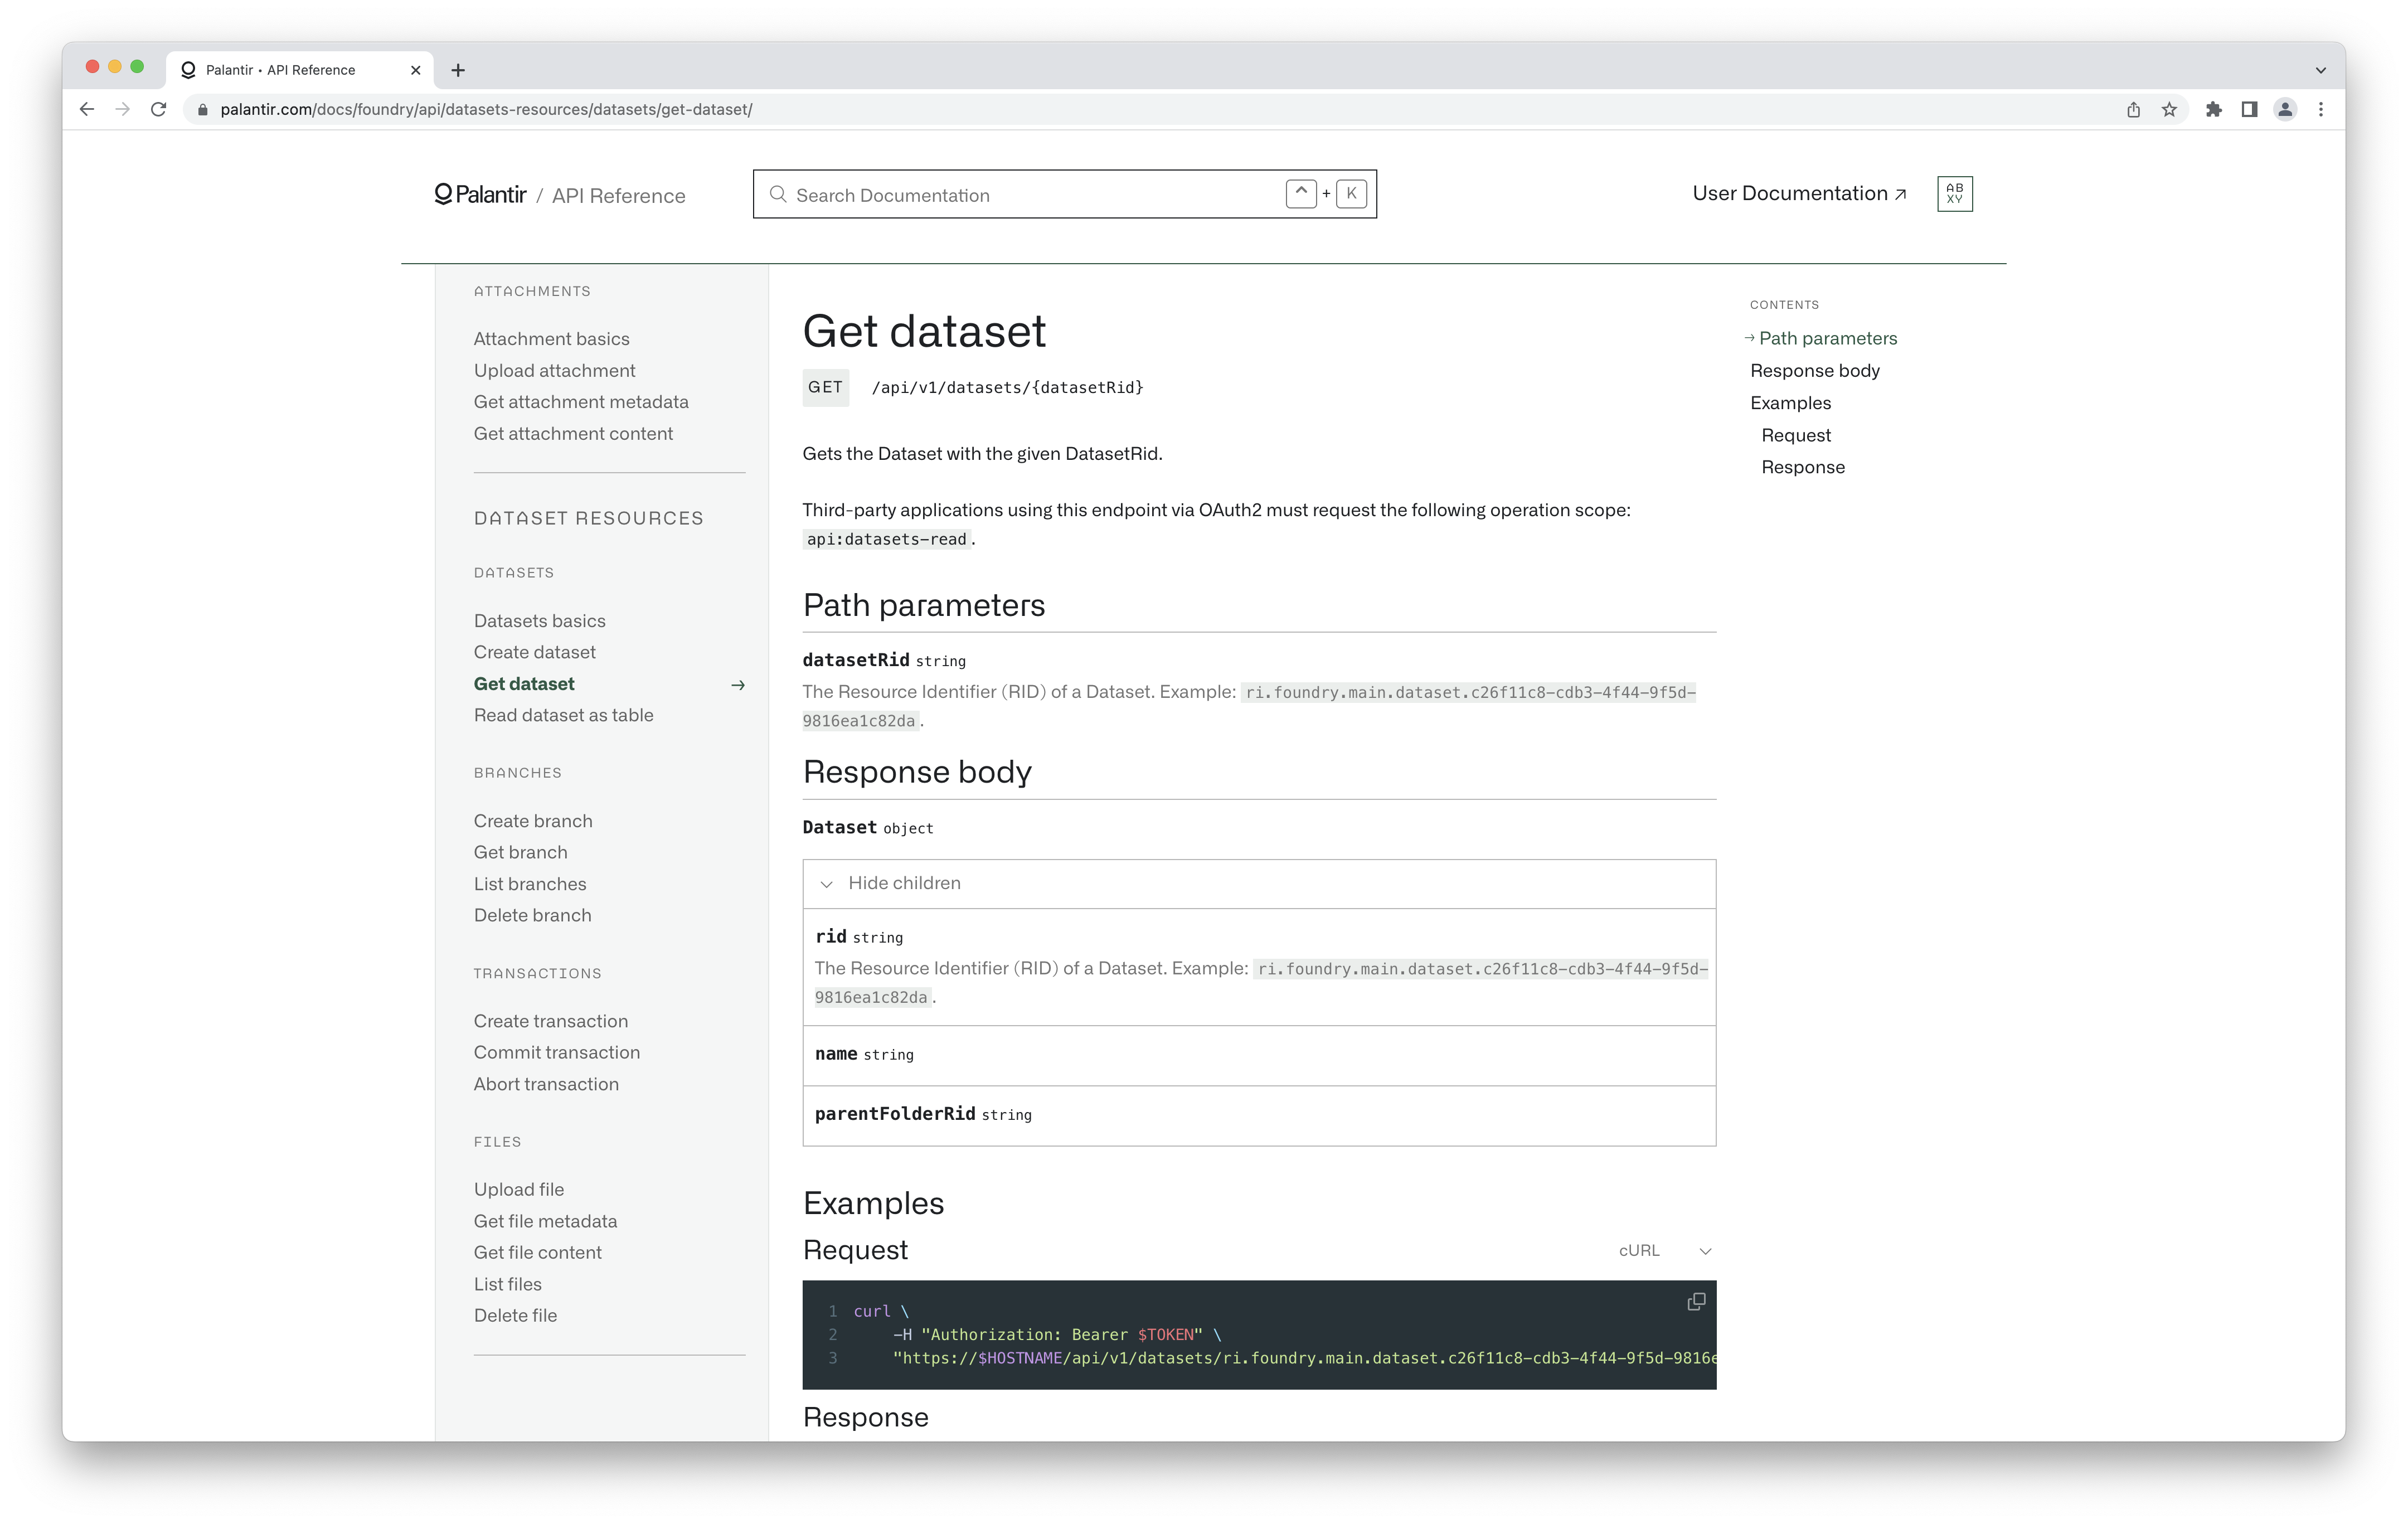The width and height of the screenshot is (2408, 1524).
Task: Jump to Path parameters in contents
Action: coord(1827,338)
